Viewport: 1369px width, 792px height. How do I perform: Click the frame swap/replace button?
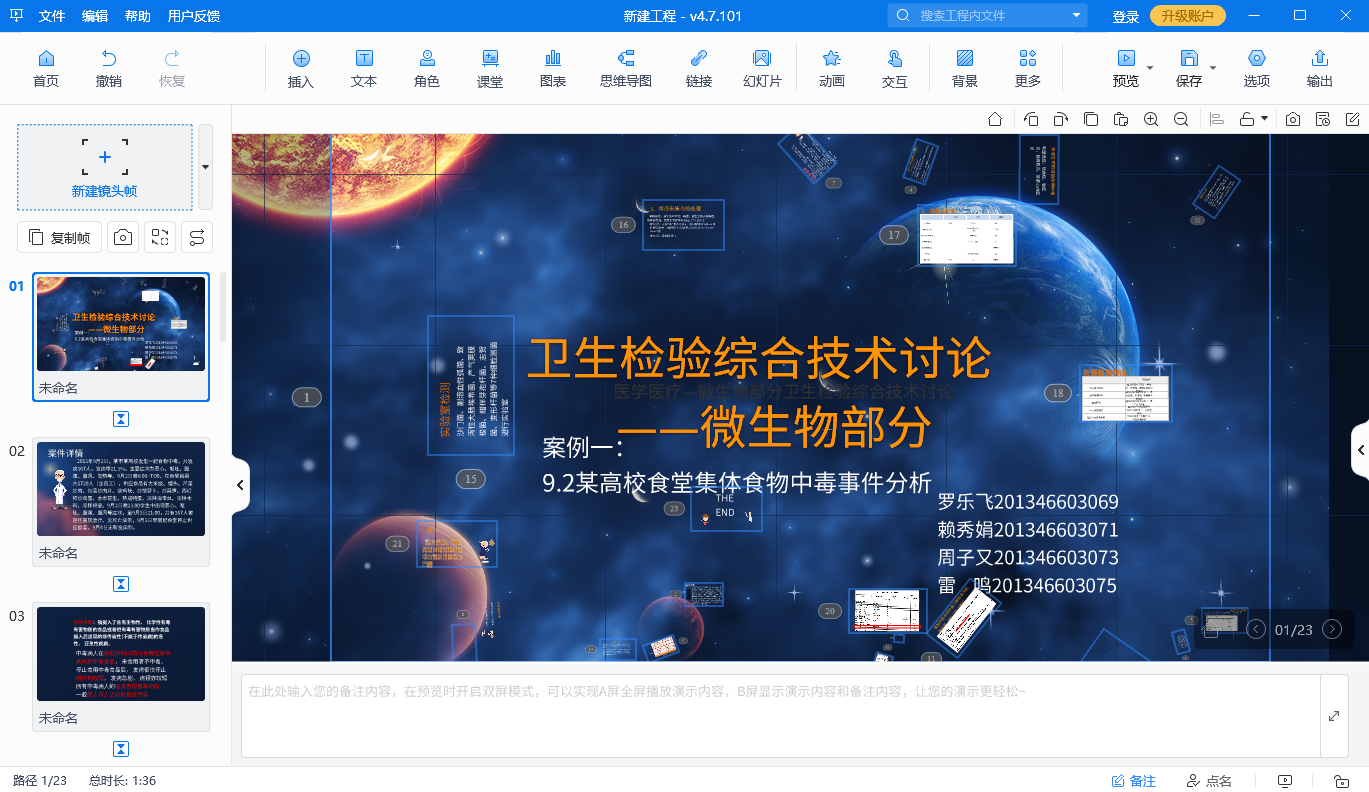pos(160,237)
